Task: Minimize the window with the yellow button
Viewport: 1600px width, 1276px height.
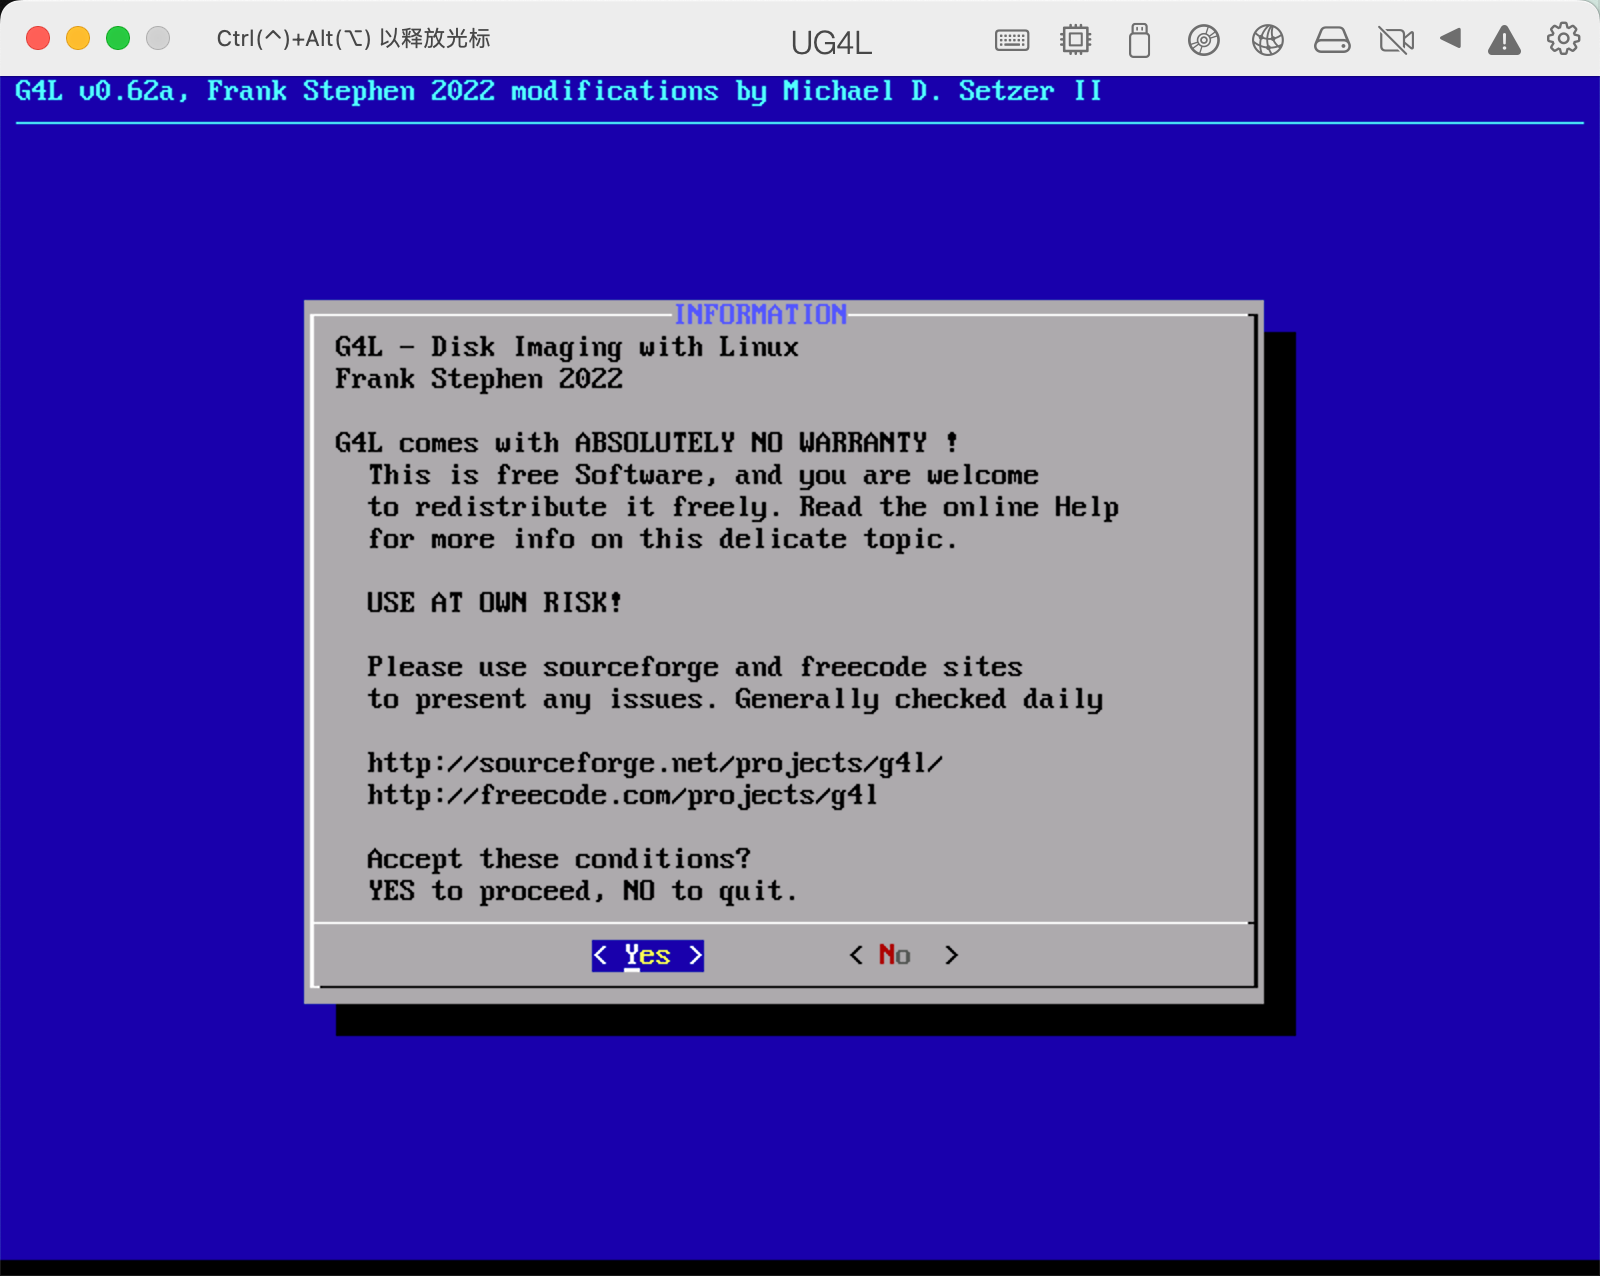Action: click(78, 38)
